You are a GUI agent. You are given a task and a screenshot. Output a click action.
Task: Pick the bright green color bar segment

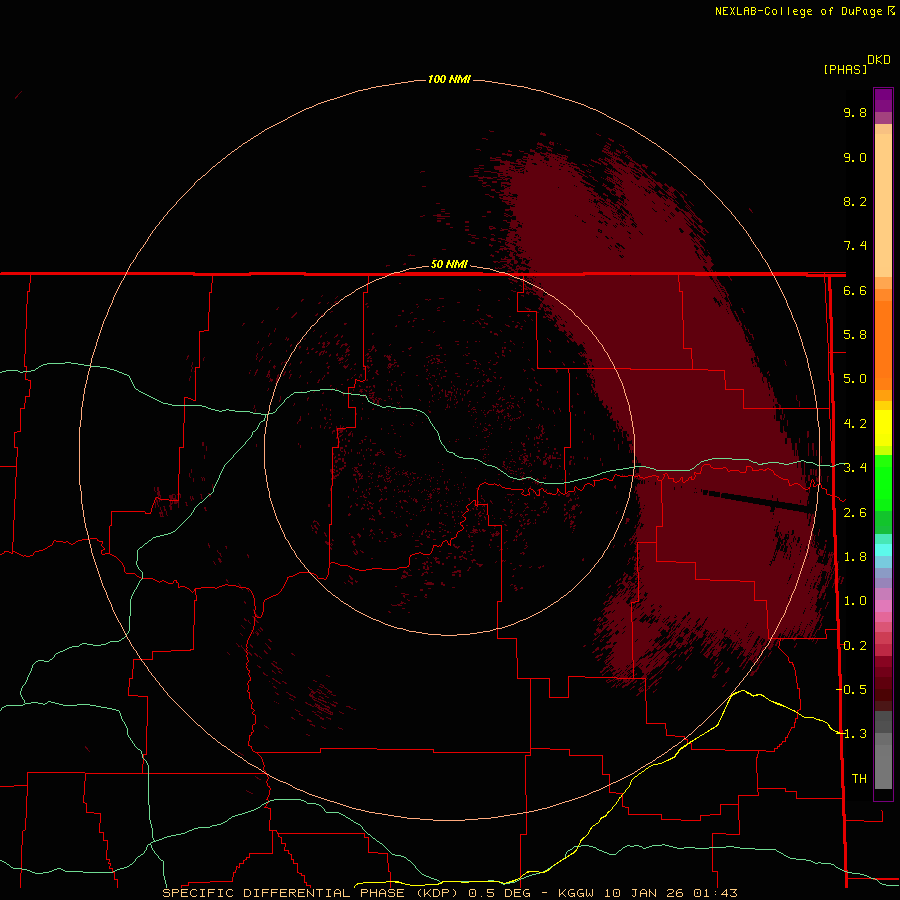(883, 482)
